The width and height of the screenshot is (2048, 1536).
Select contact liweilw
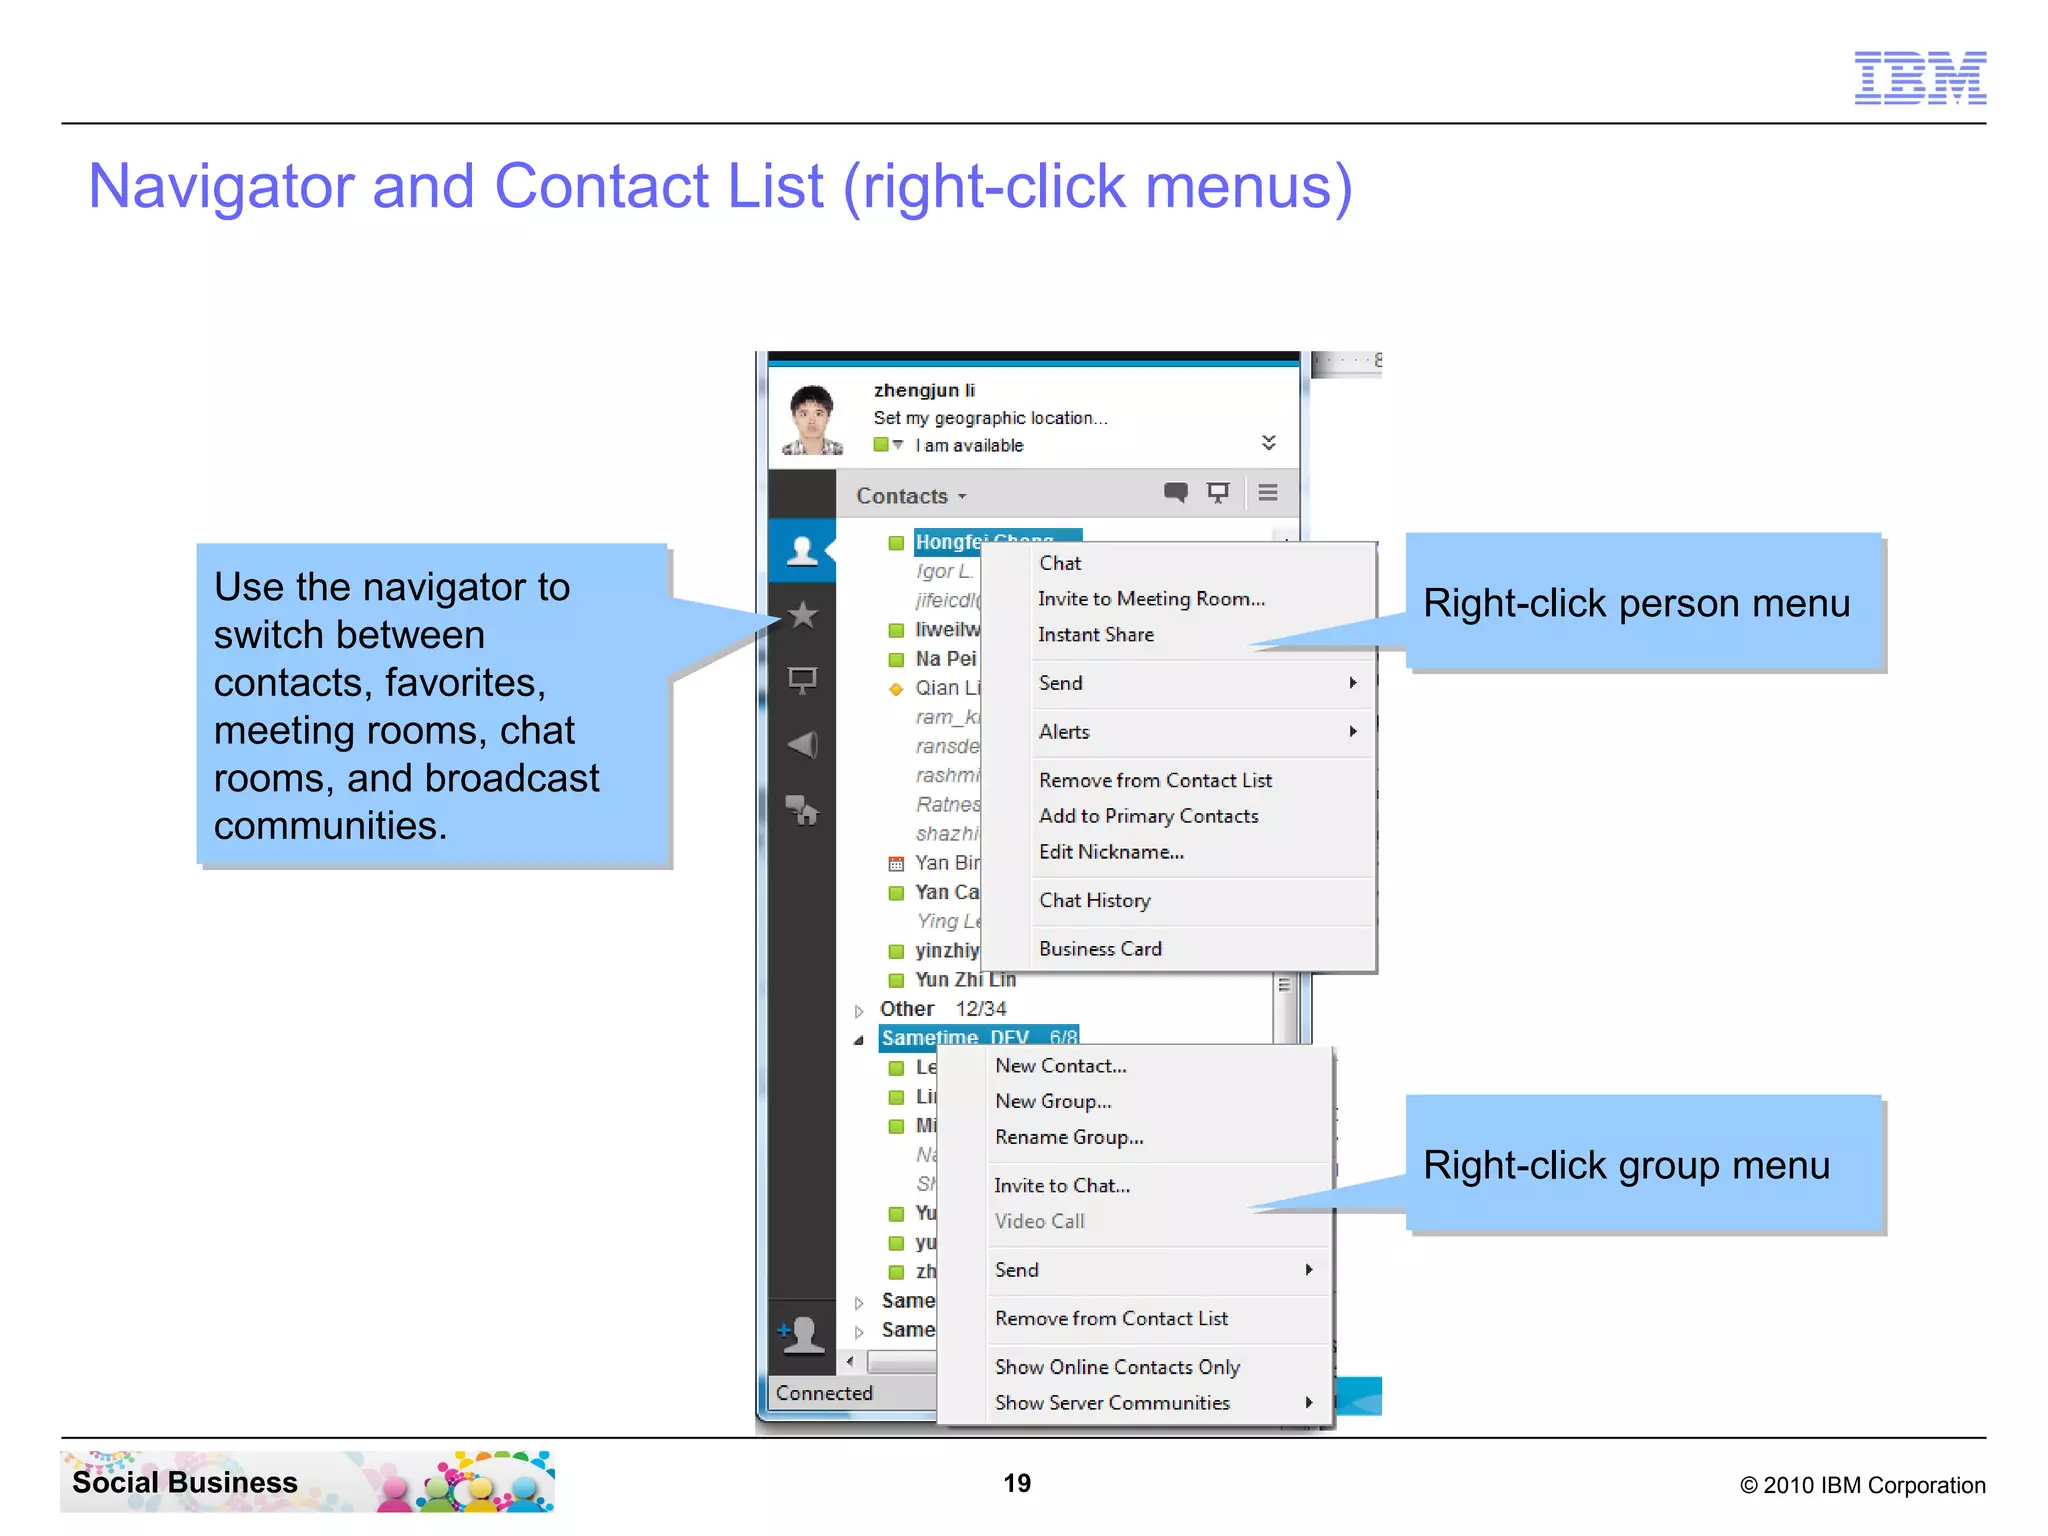pos(947,630)
